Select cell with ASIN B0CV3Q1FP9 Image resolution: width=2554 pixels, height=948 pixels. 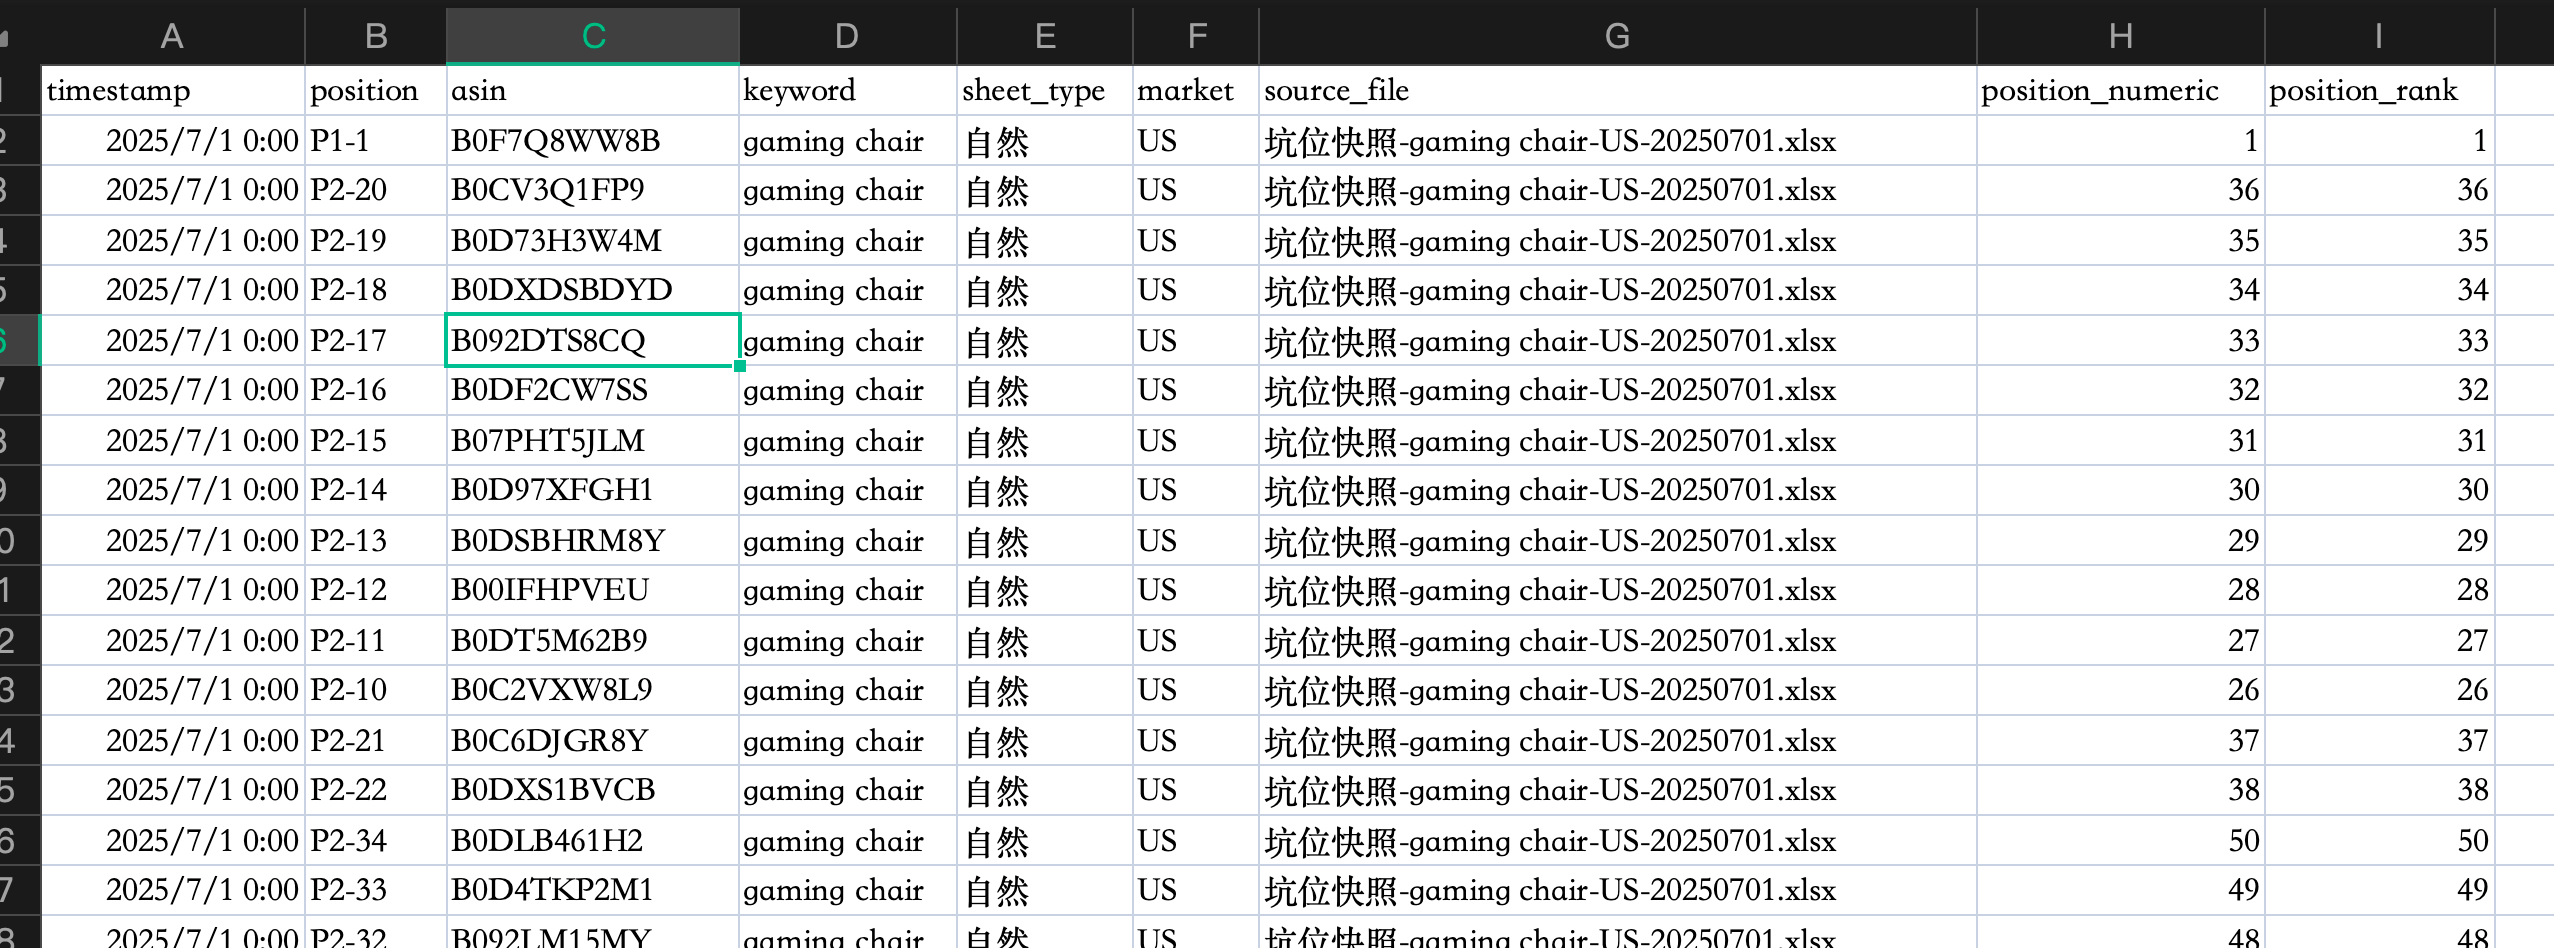(593, 190)
